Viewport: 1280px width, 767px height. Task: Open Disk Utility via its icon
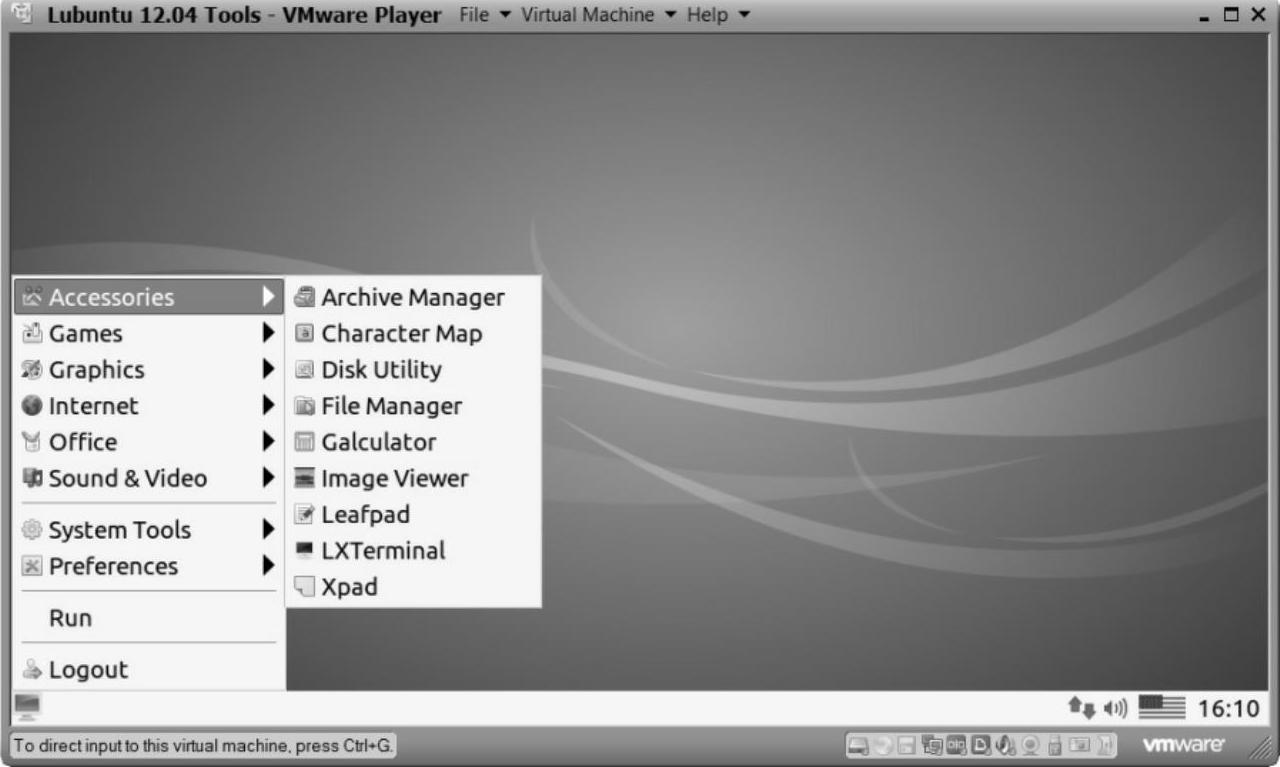pyautogui.click(x=304, y=369)
